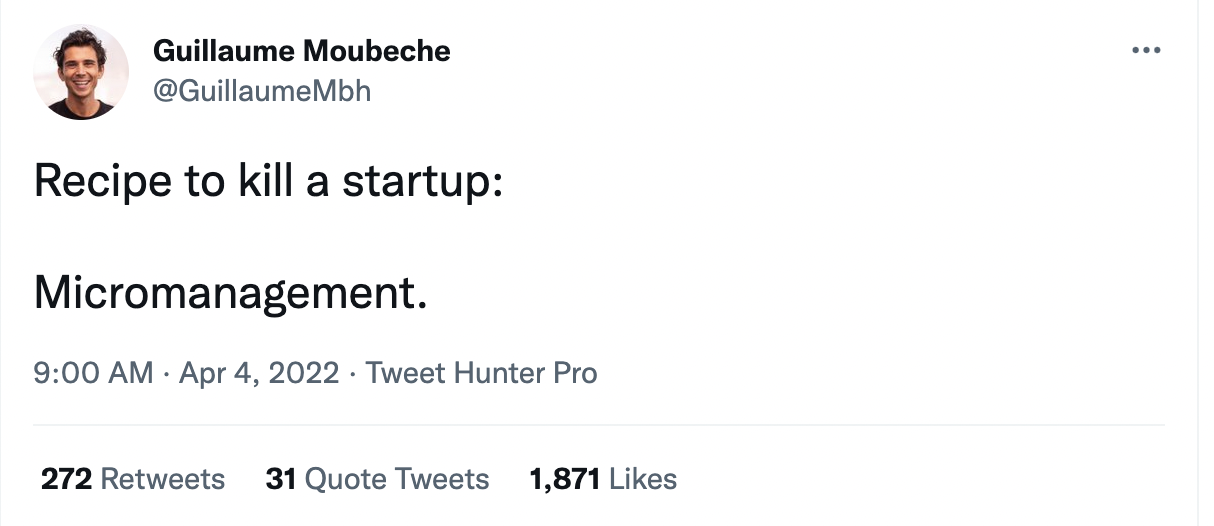Click the Tweet Hunter Pro source label
The image size is (1214, 526).
point(481,374)
